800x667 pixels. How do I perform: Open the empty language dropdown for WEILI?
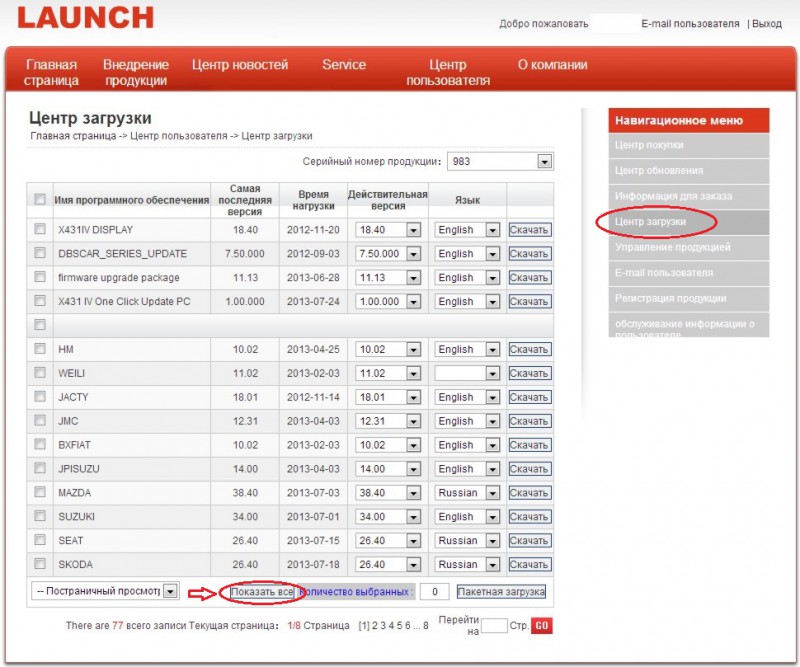[x=492, y=373]
